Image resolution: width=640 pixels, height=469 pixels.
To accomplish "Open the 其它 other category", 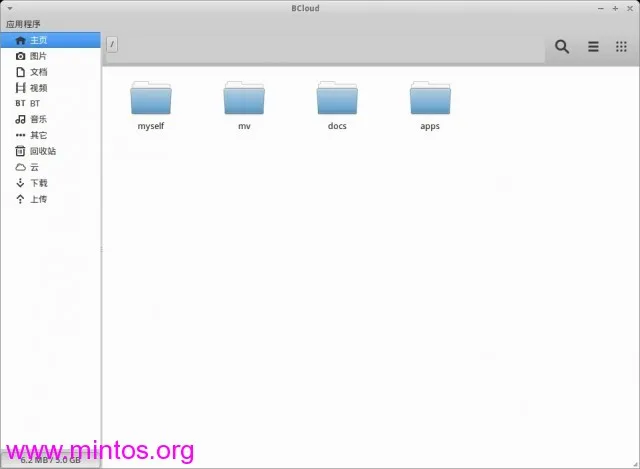I will [51, 135].
